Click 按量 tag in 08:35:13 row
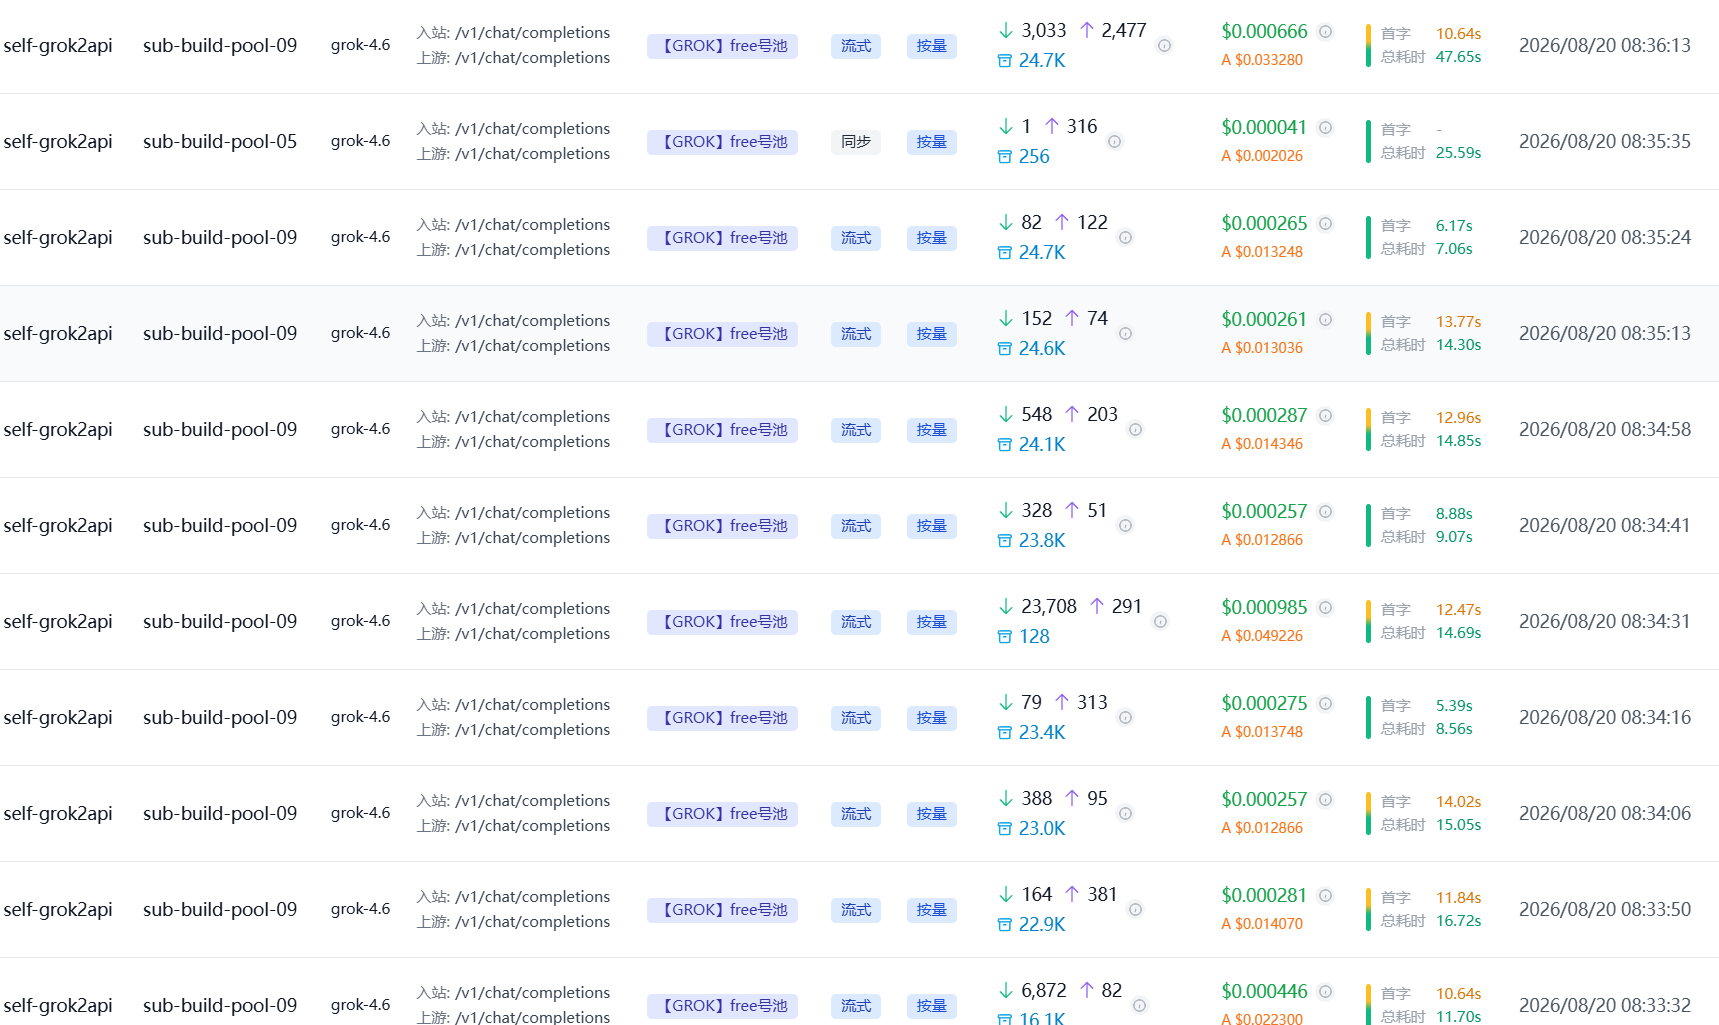The width and height of the screenshot is (1719, 1025). pyautogui.click(x=932, y=334)
